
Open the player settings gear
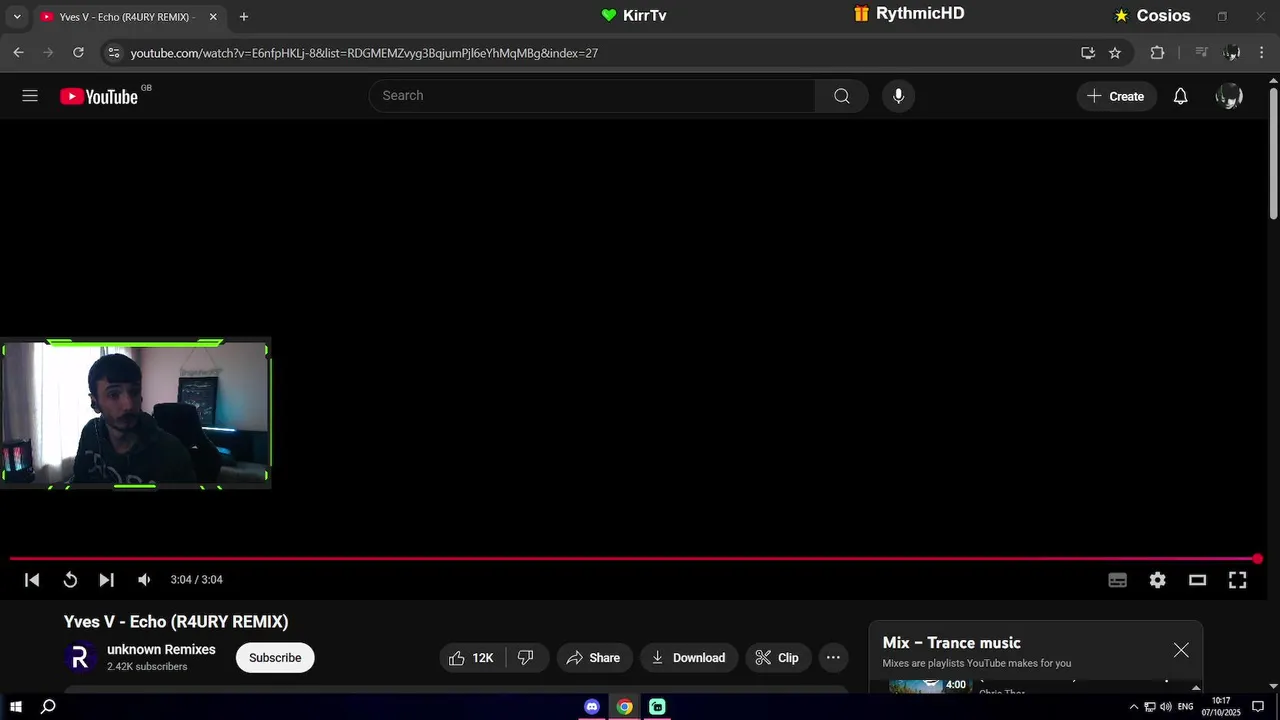pyautogui.click(x=1157, y=580)
